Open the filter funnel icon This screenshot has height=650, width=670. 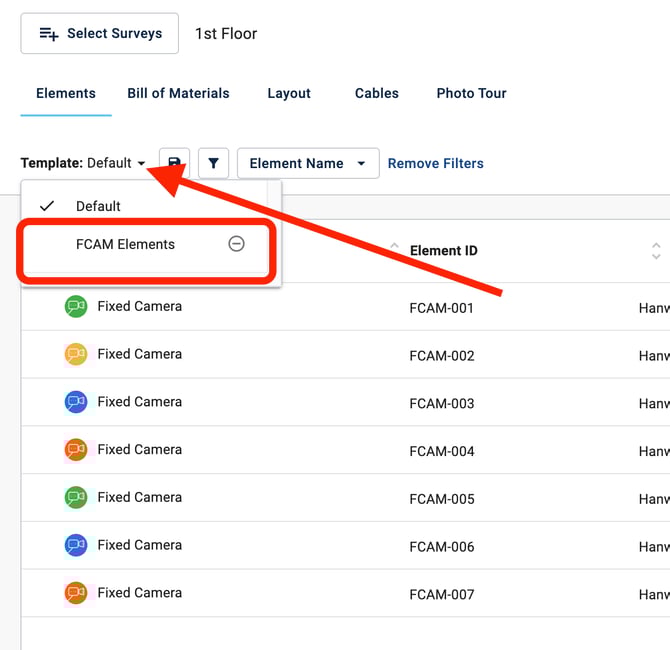[x=214, y=163]
